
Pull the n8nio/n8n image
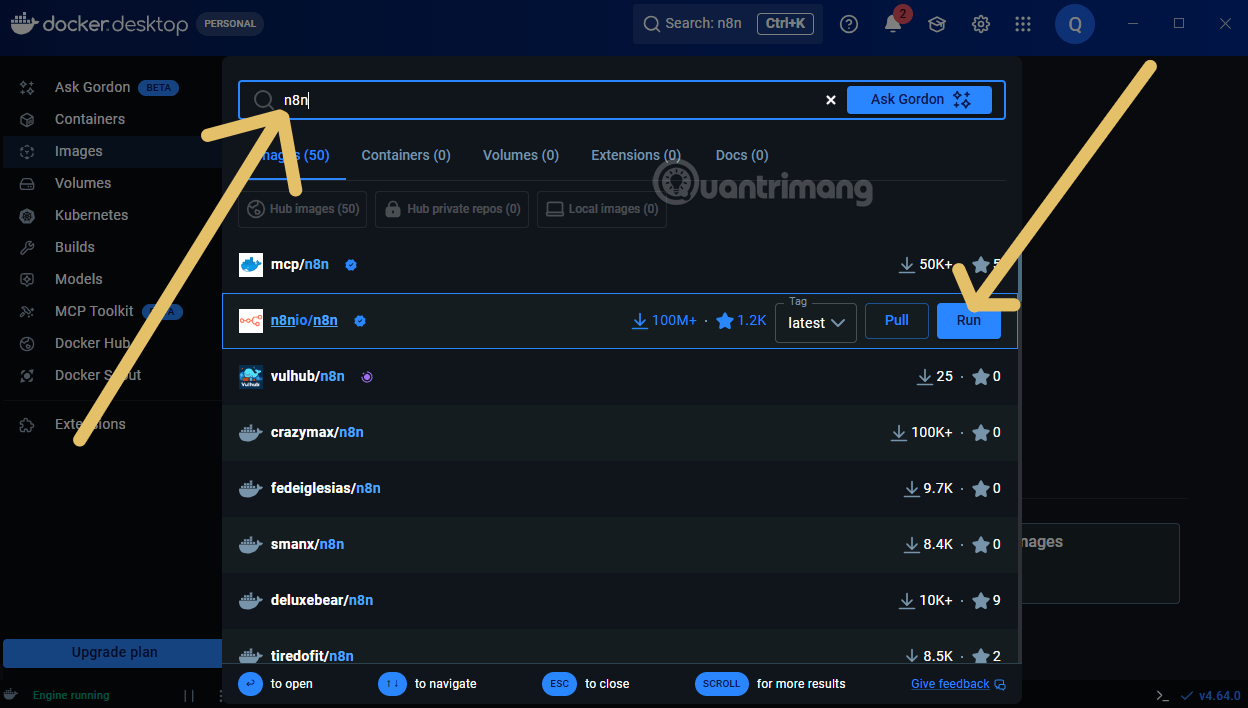coord(897,321)
